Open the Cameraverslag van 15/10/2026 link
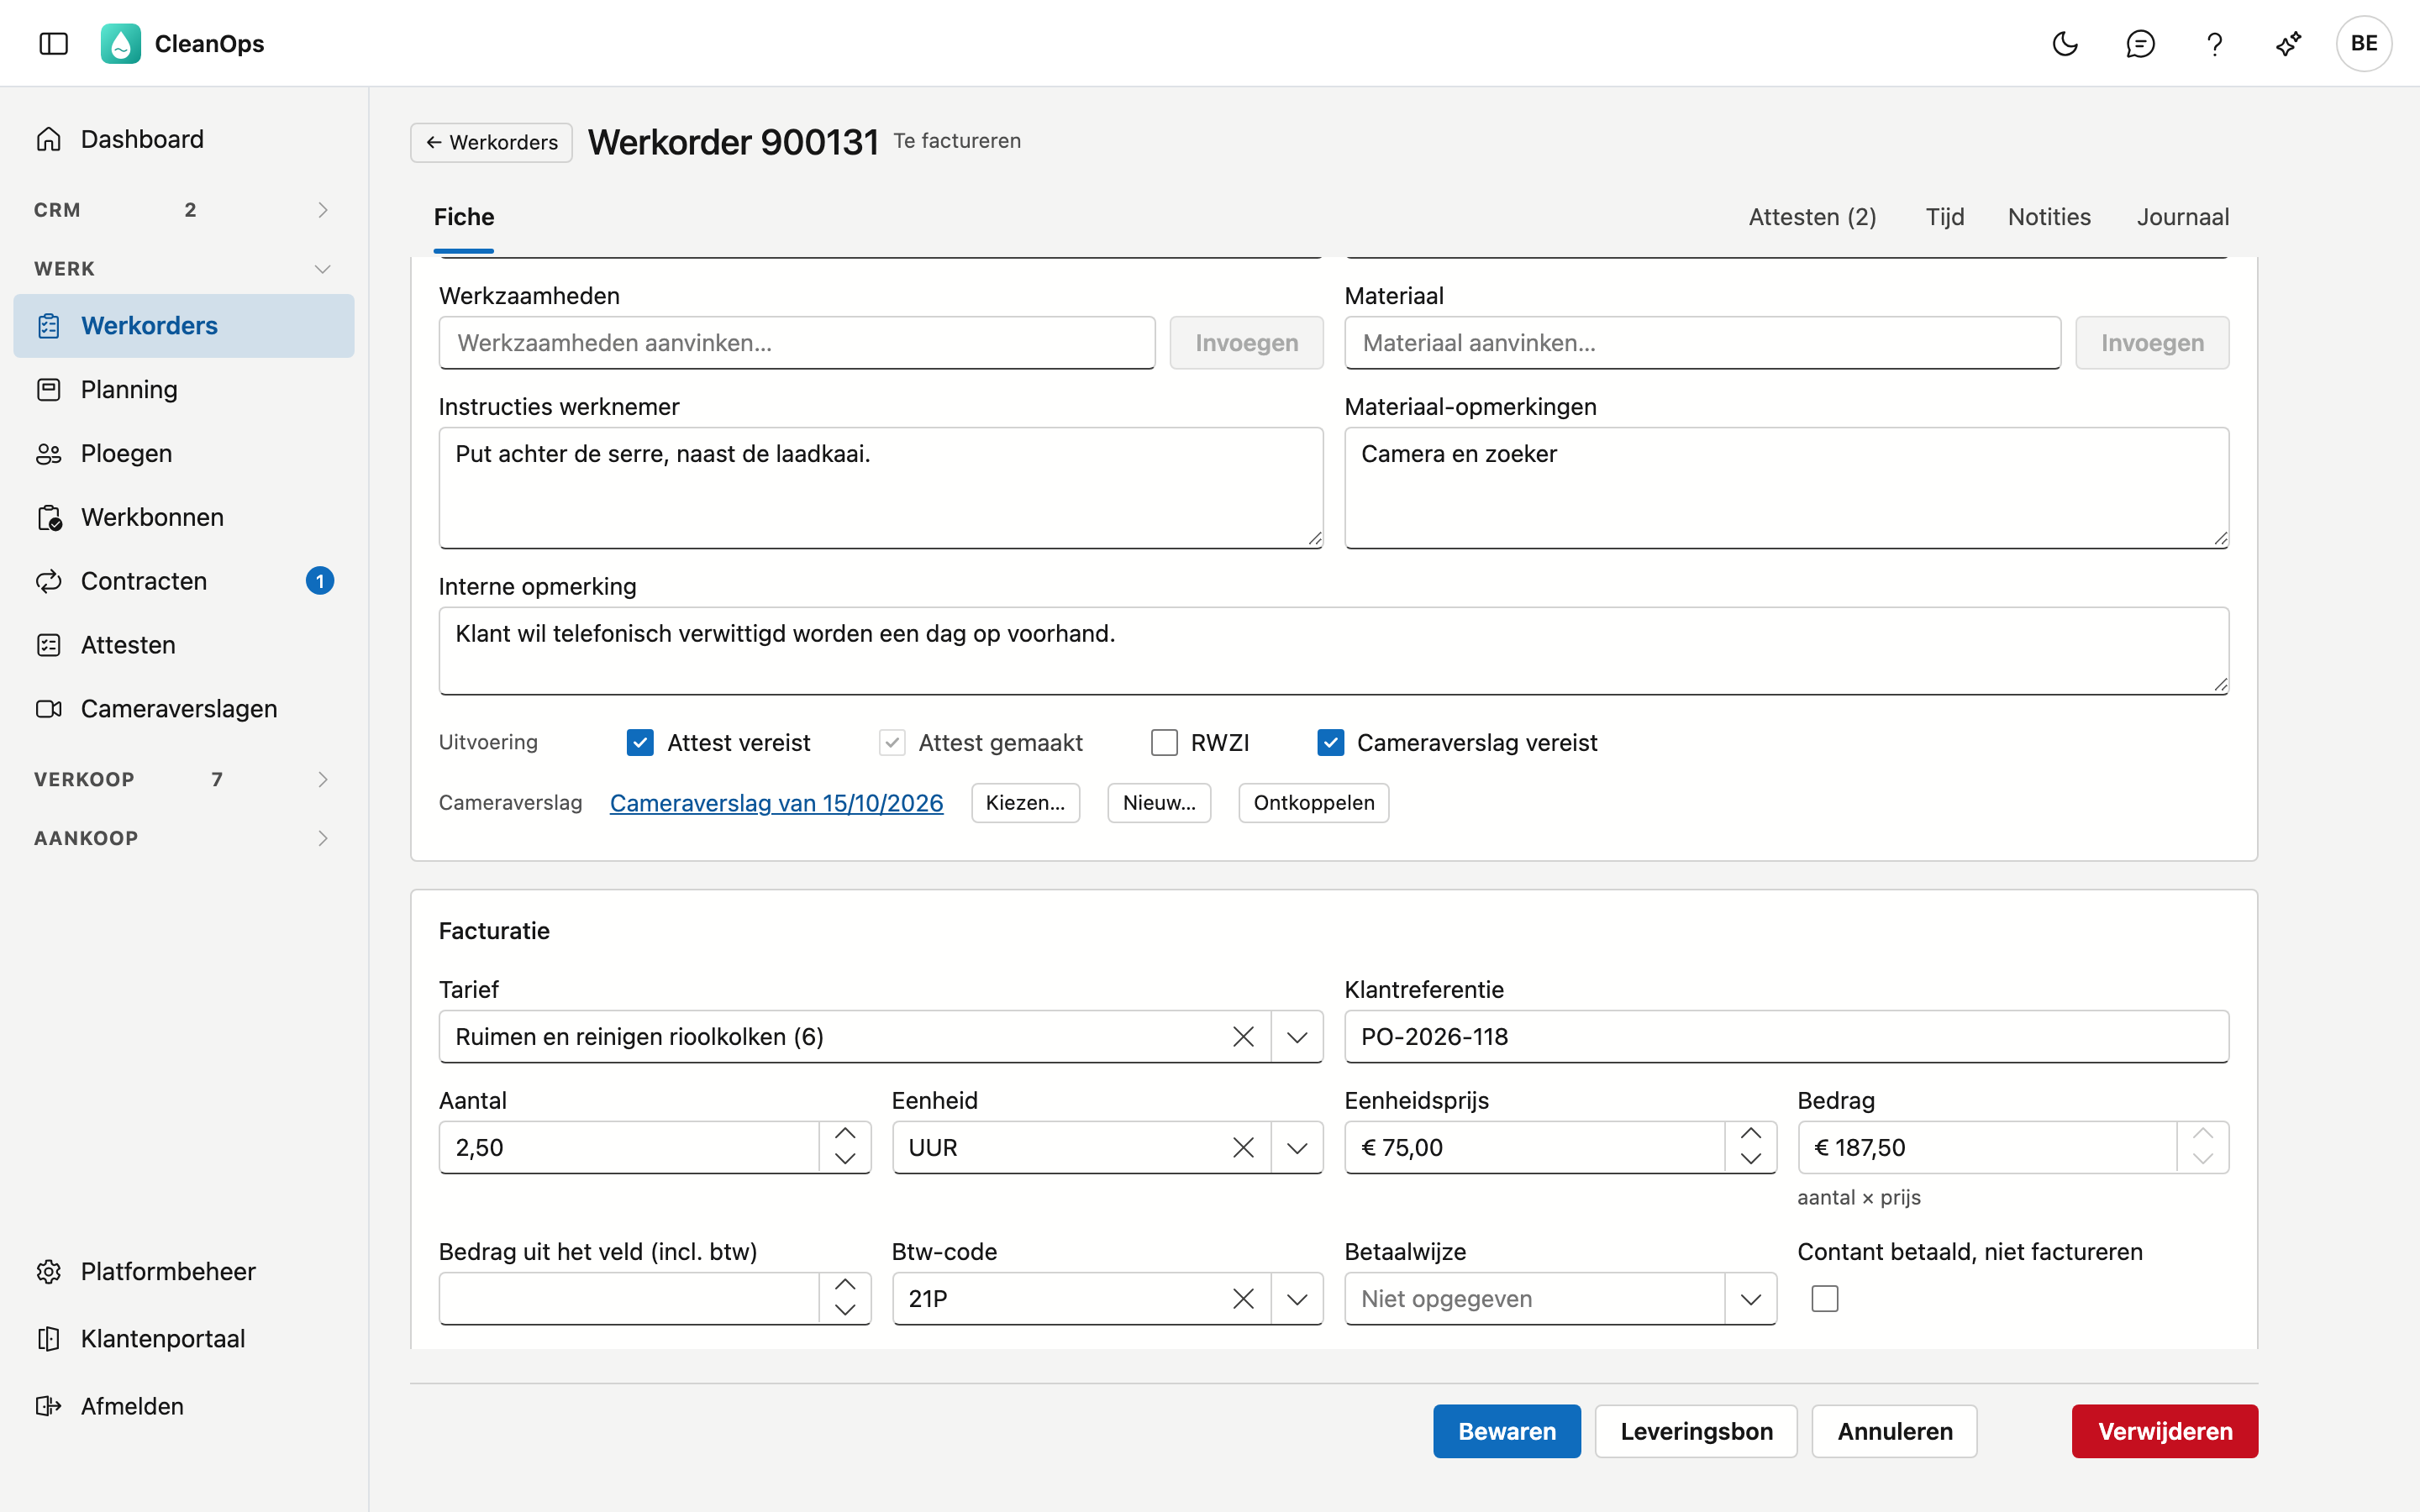This screenshot has height=1512, width=2420. [776, 802]
